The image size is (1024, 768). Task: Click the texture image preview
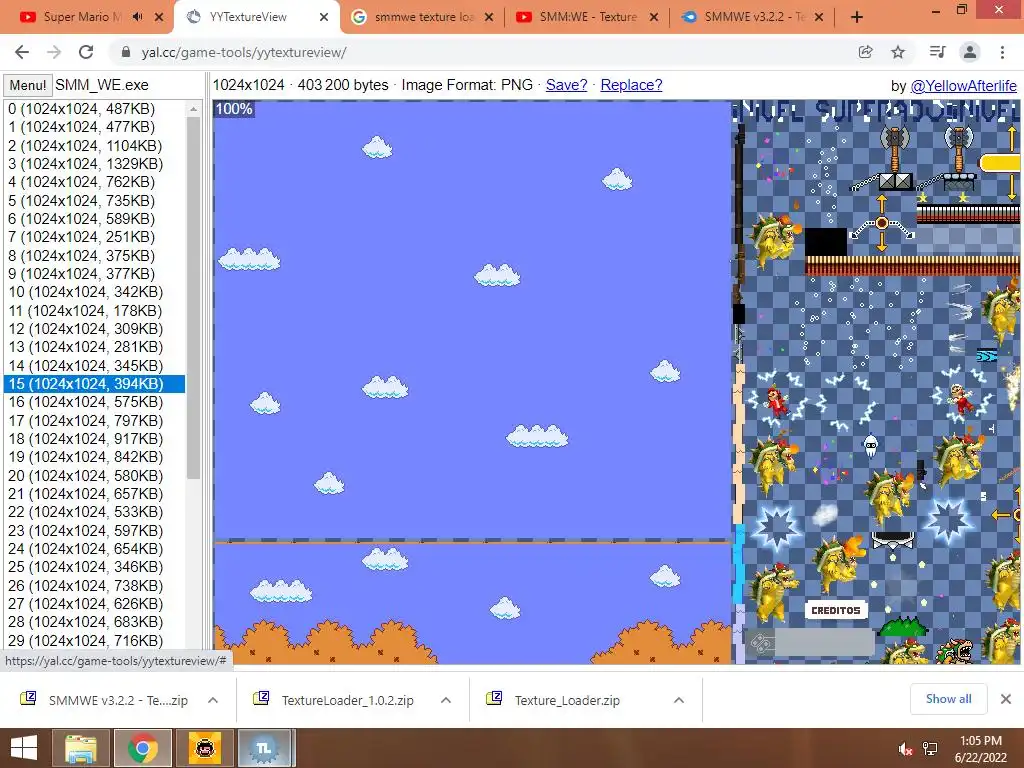coord(616,382)
